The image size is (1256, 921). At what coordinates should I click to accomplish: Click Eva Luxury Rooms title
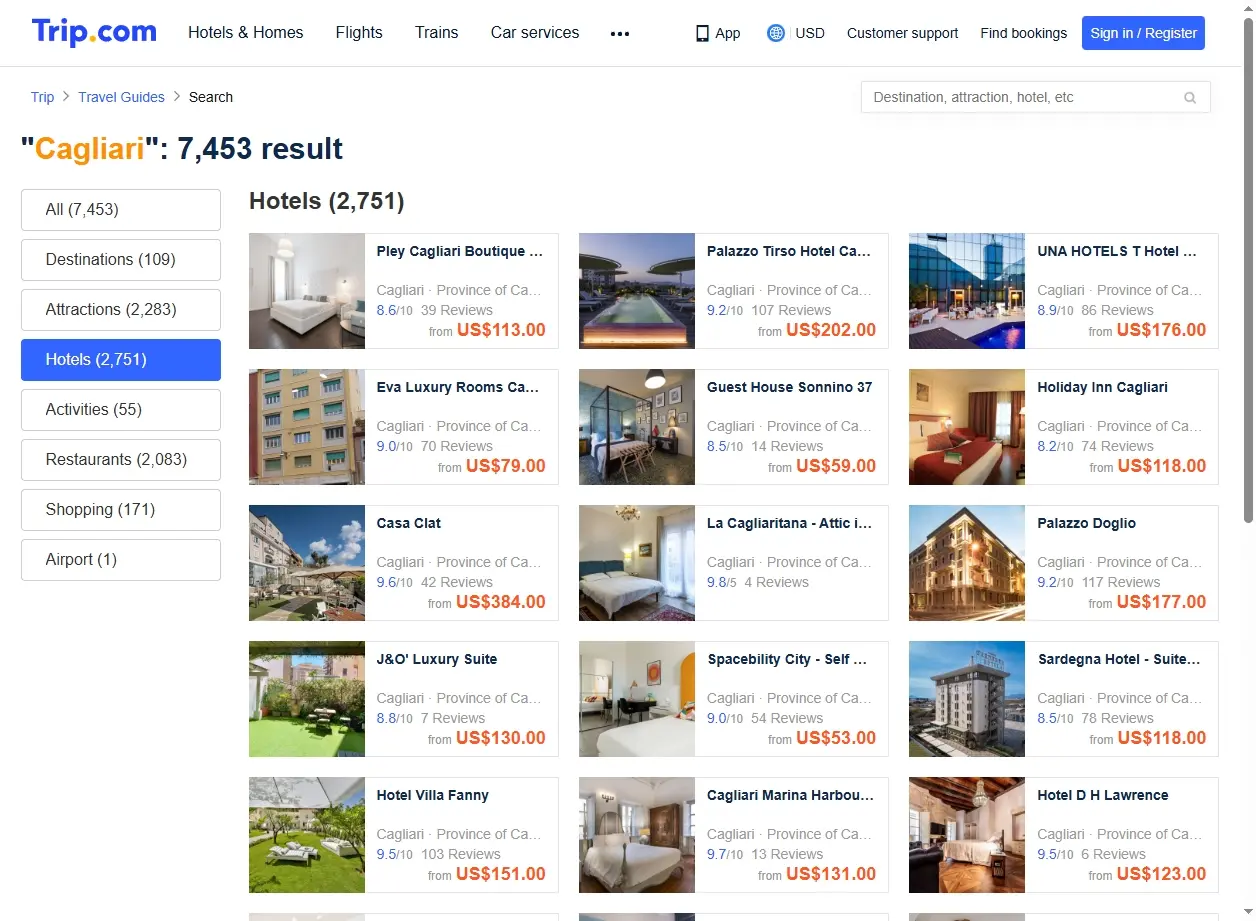pos(458,387)
